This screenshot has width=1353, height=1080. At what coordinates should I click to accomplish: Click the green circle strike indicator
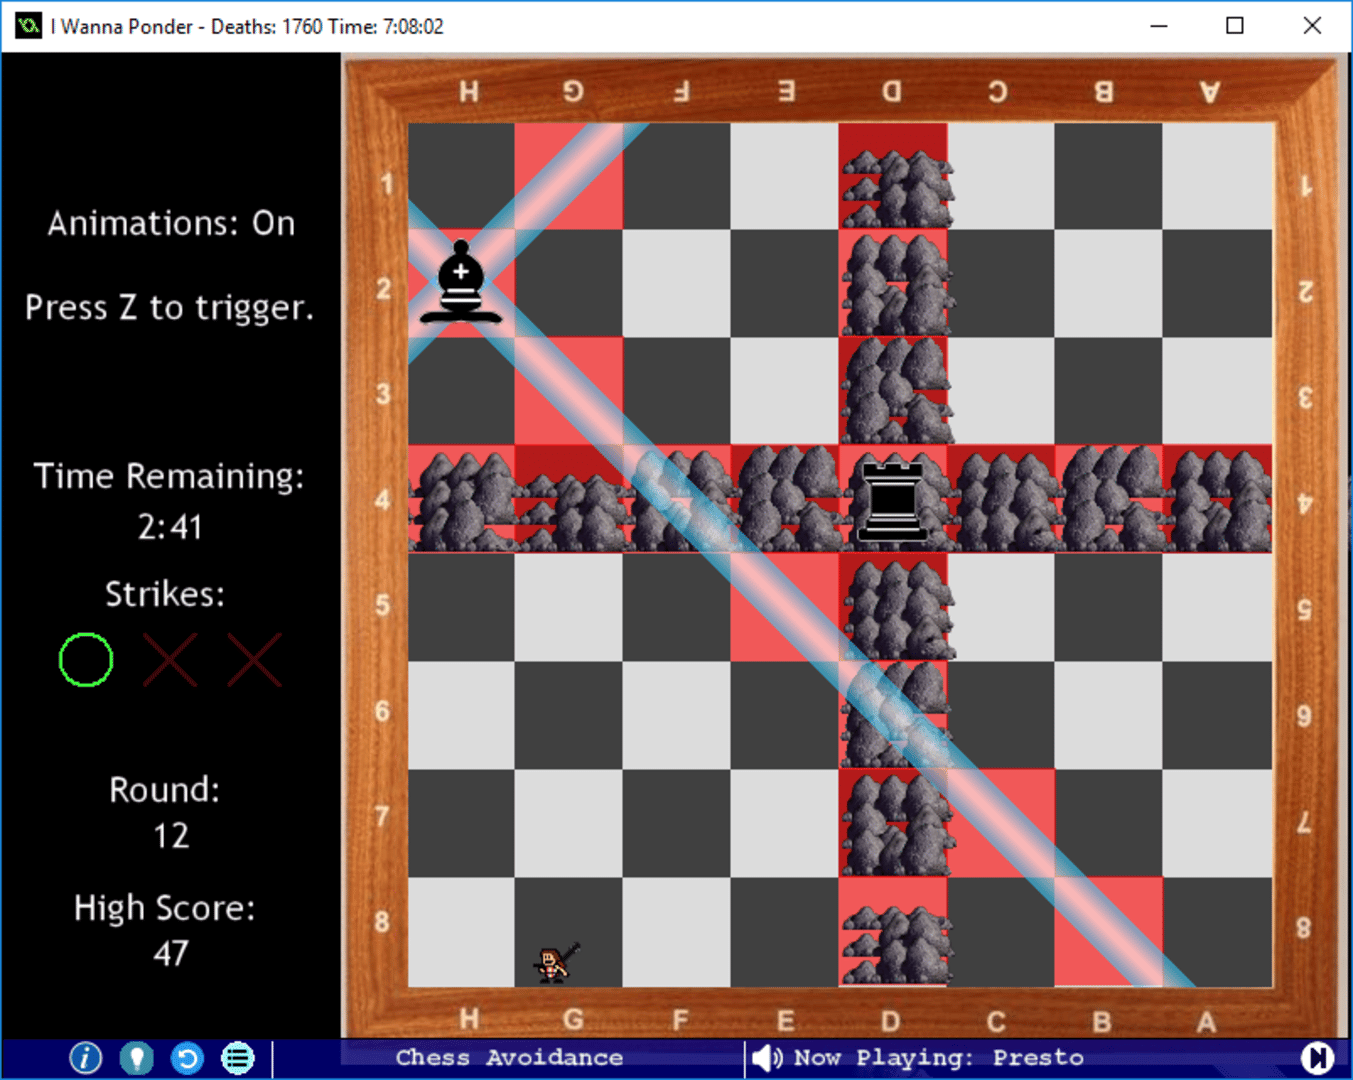86,660
